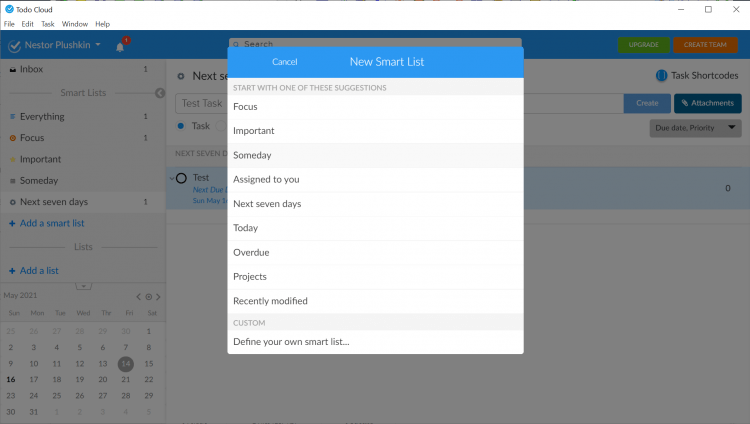Screen dimensions: 750x424
Task: Click the Everything list icon
Action: pos(13,116)
